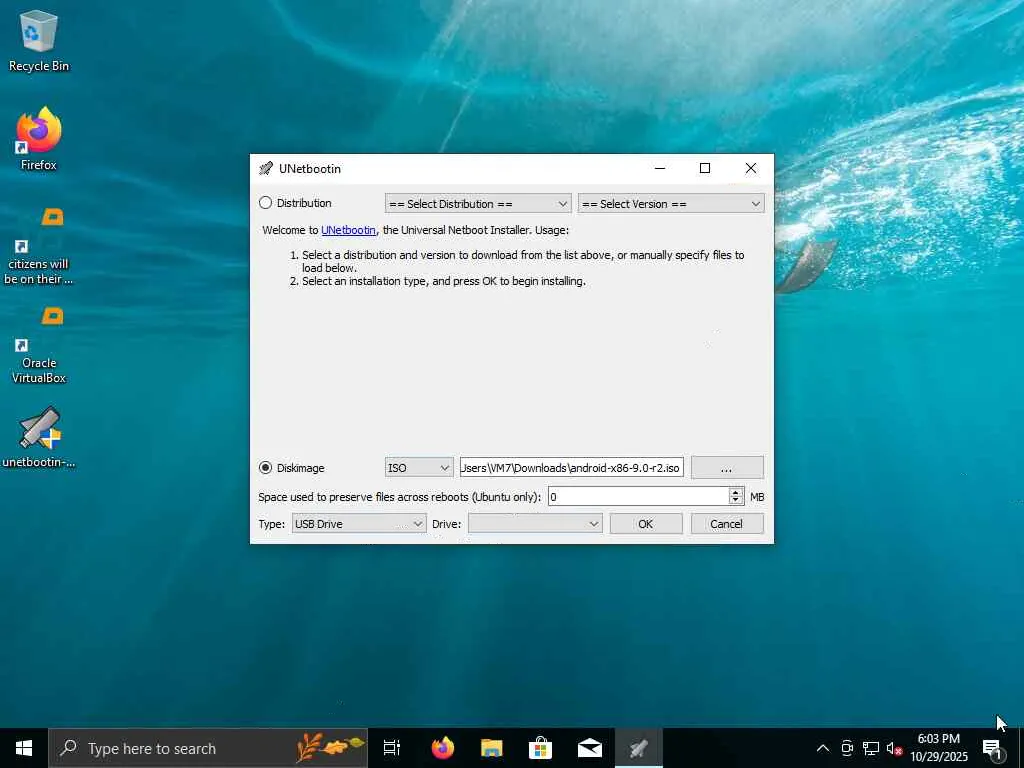Open the Type USB Drive dropdown
The height and width of the screenshot is (768, 1024).
[359, 524]
